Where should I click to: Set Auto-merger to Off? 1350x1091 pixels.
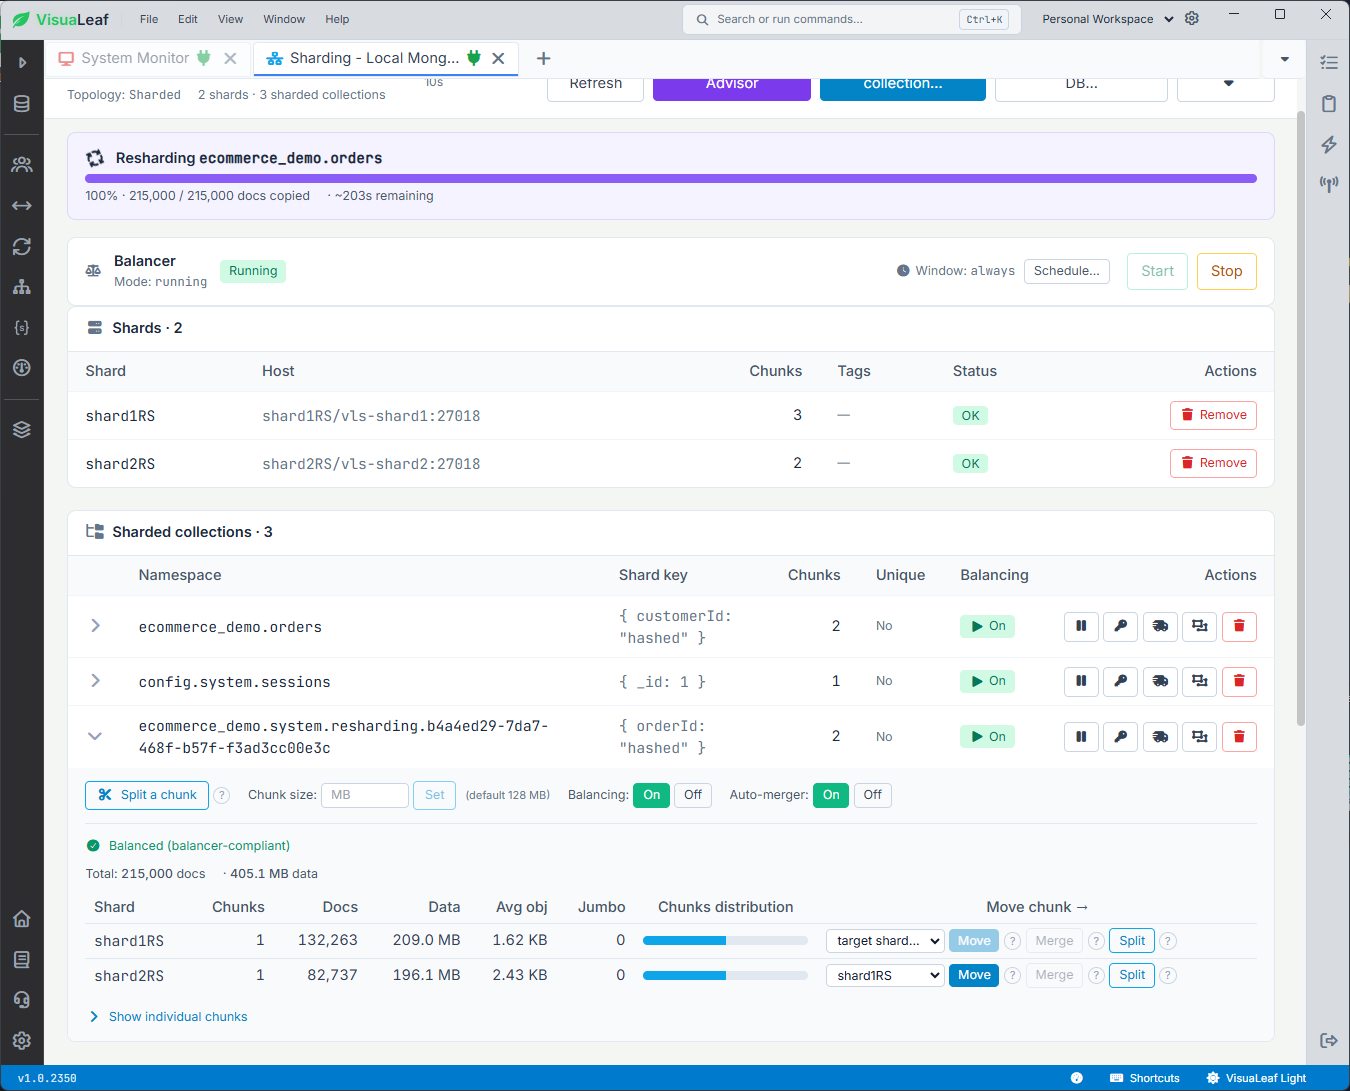(872, 795)
